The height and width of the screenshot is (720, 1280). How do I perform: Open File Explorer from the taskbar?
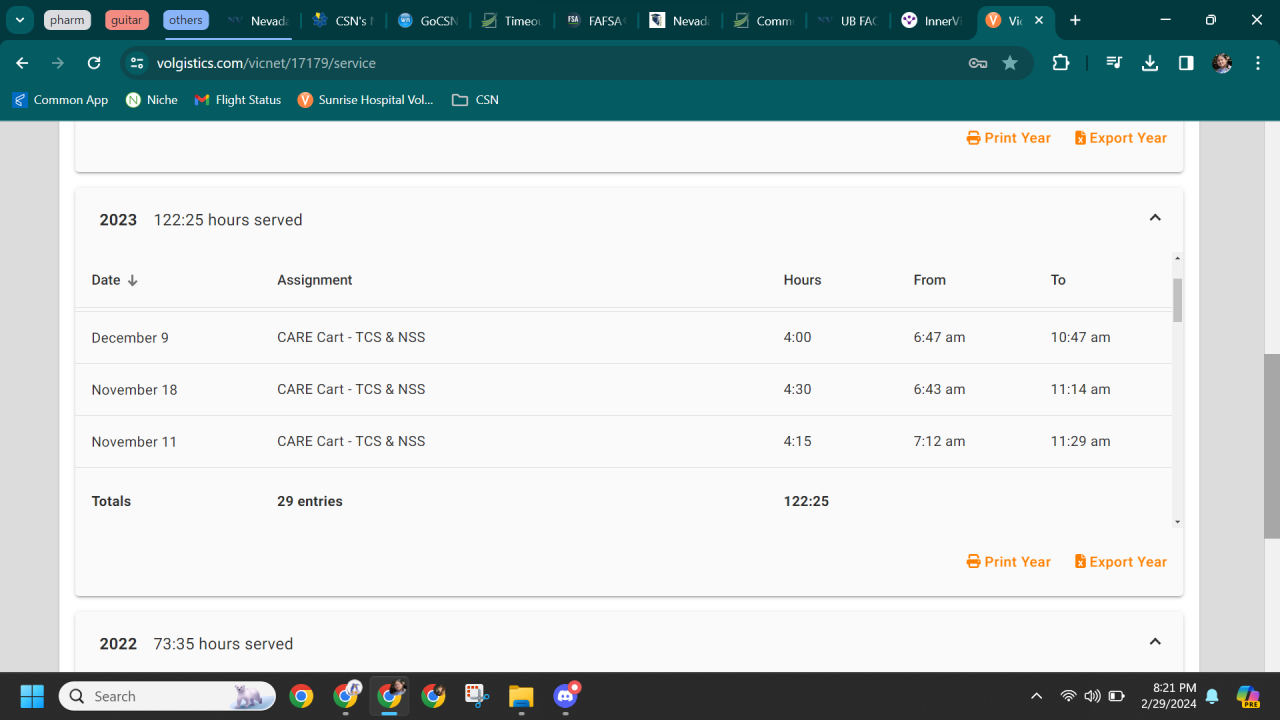point(521,696)
